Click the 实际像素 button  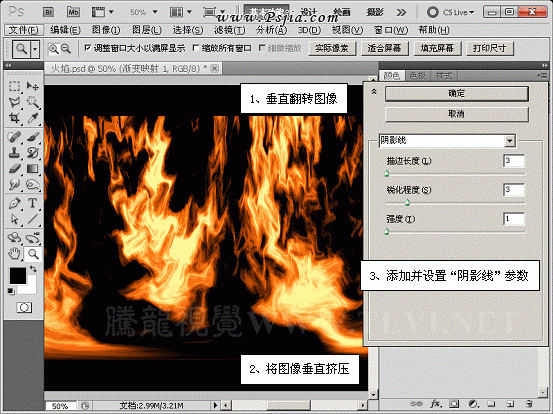(332, 48)
